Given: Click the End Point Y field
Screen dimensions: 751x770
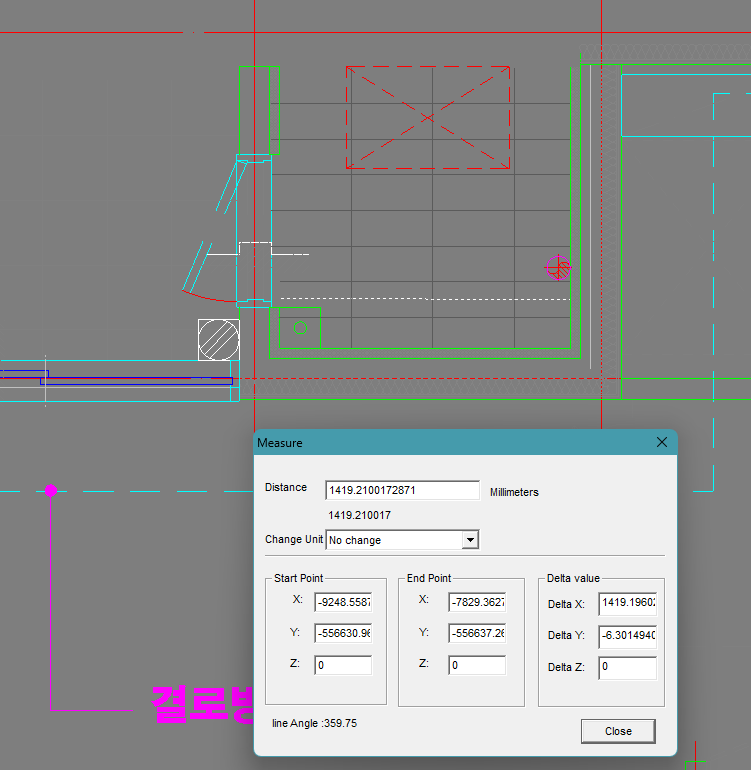Looking at the screenshot, I should click(476, 633).
